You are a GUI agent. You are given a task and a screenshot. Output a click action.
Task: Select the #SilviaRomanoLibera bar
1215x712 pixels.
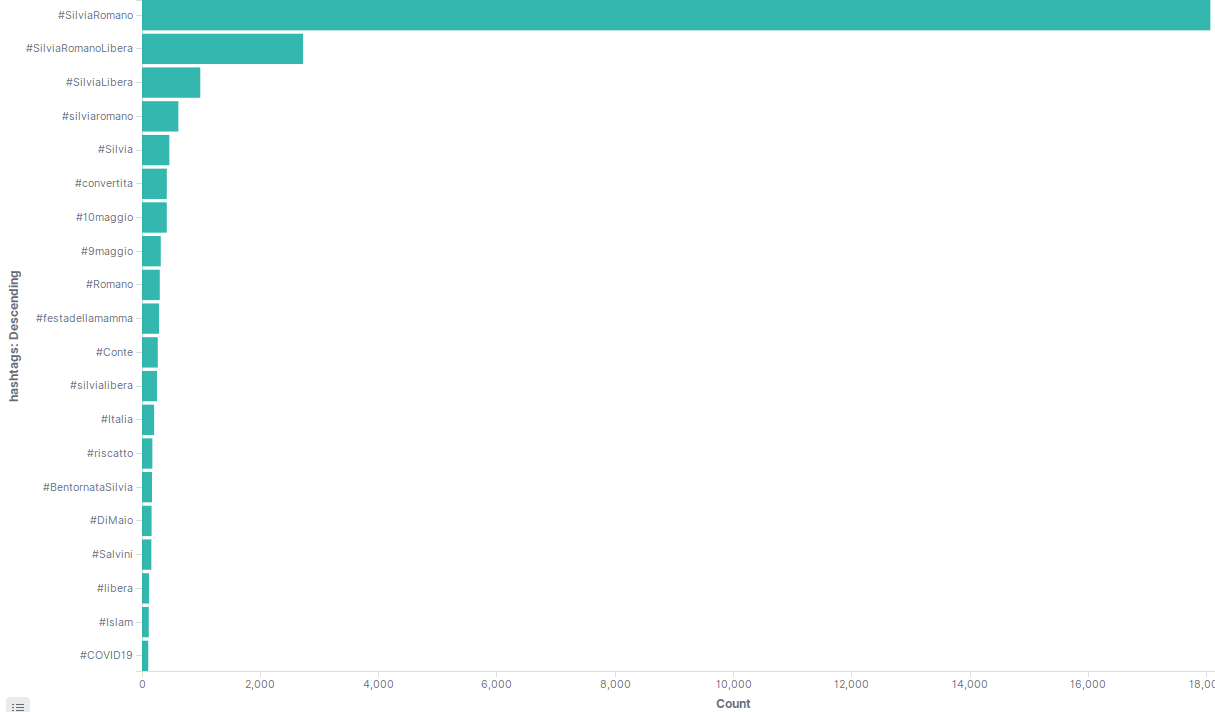(222, 49)
